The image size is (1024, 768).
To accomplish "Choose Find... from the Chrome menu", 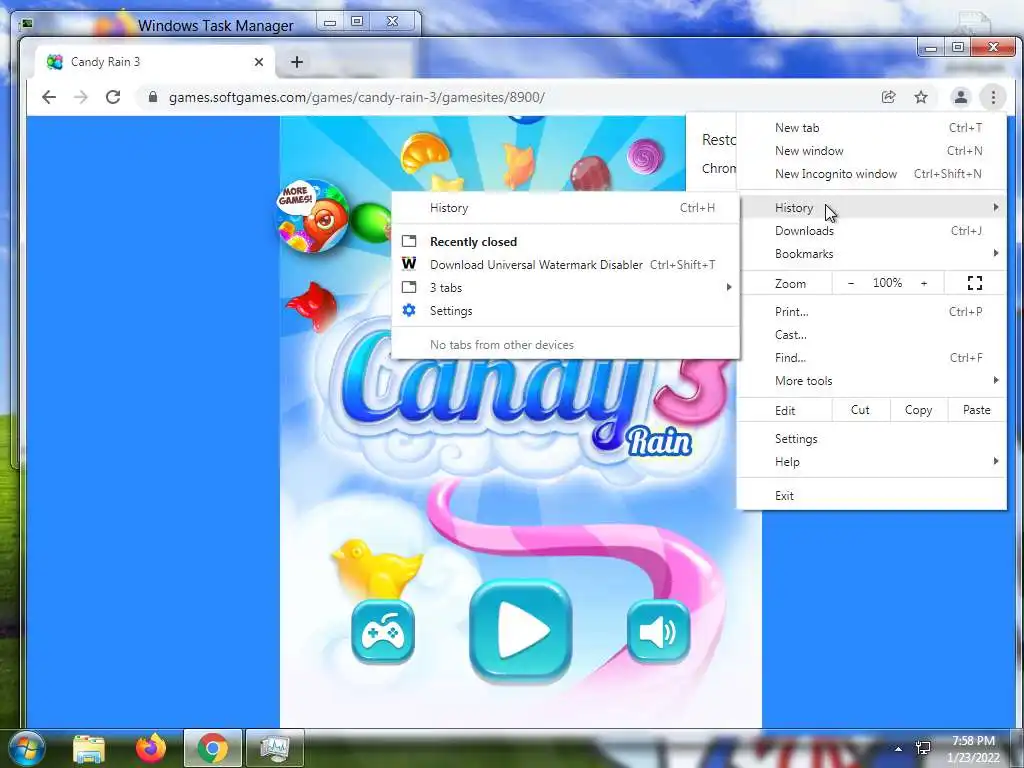I will point(872,357).
